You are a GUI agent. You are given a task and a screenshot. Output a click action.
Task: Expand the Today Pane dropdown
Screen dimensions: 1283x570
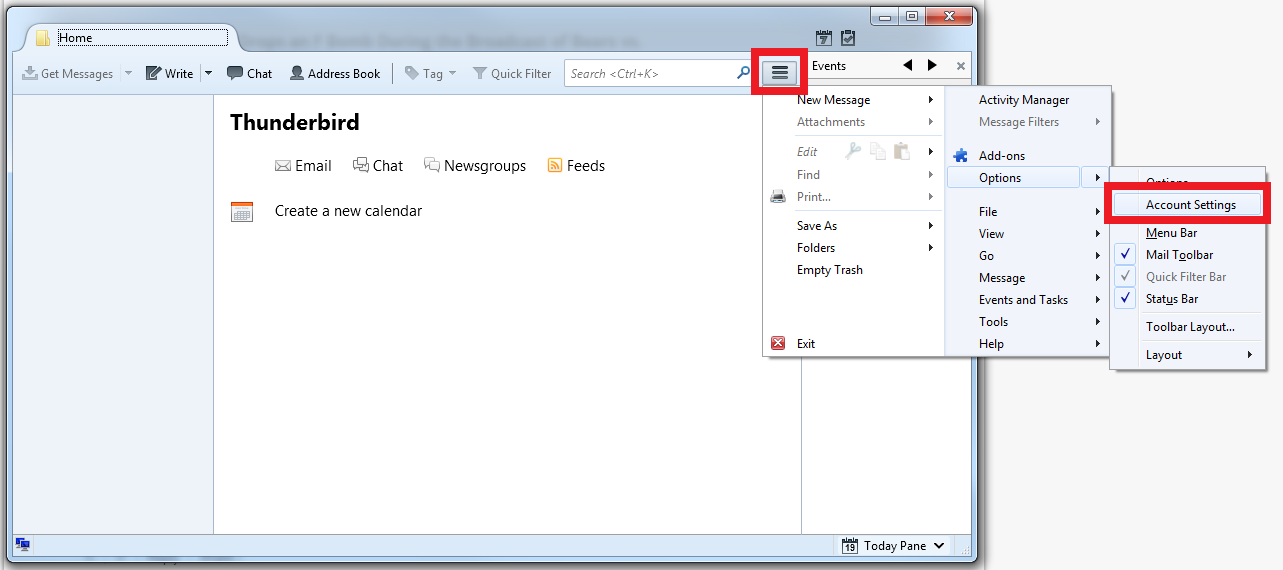(x=938, y=546)
